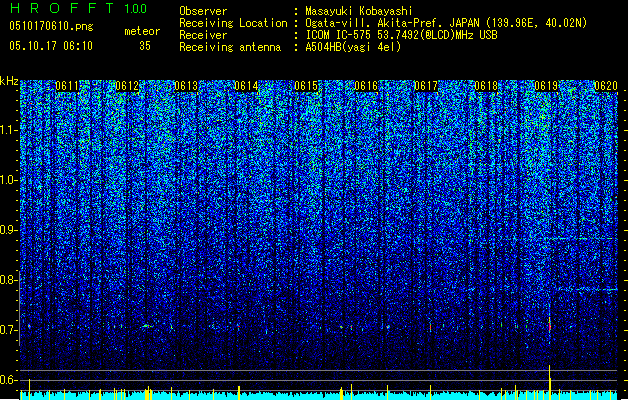Click the 0620 time marker
The height and width of the screenshot is (400, 629).
[606, 86]
